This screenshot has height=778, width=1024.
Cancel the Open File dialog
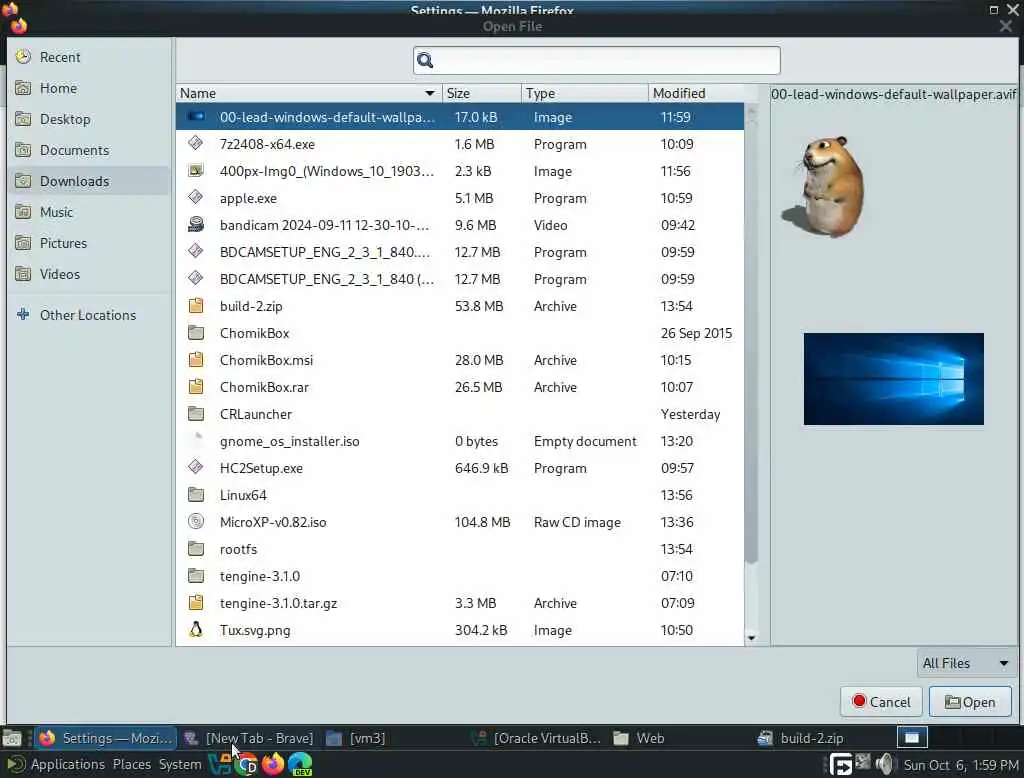click(x=881, y=702)
